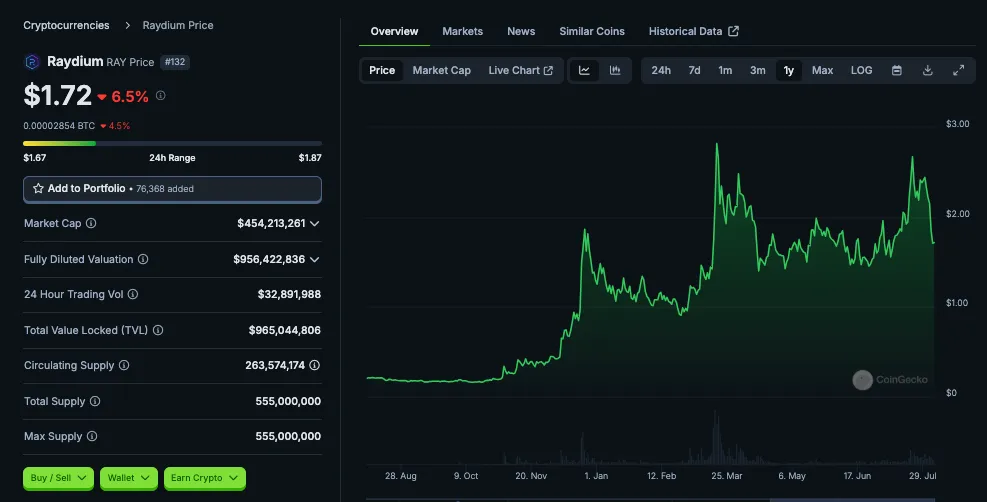Toggle LOG scale on chart

coord(862,70)
